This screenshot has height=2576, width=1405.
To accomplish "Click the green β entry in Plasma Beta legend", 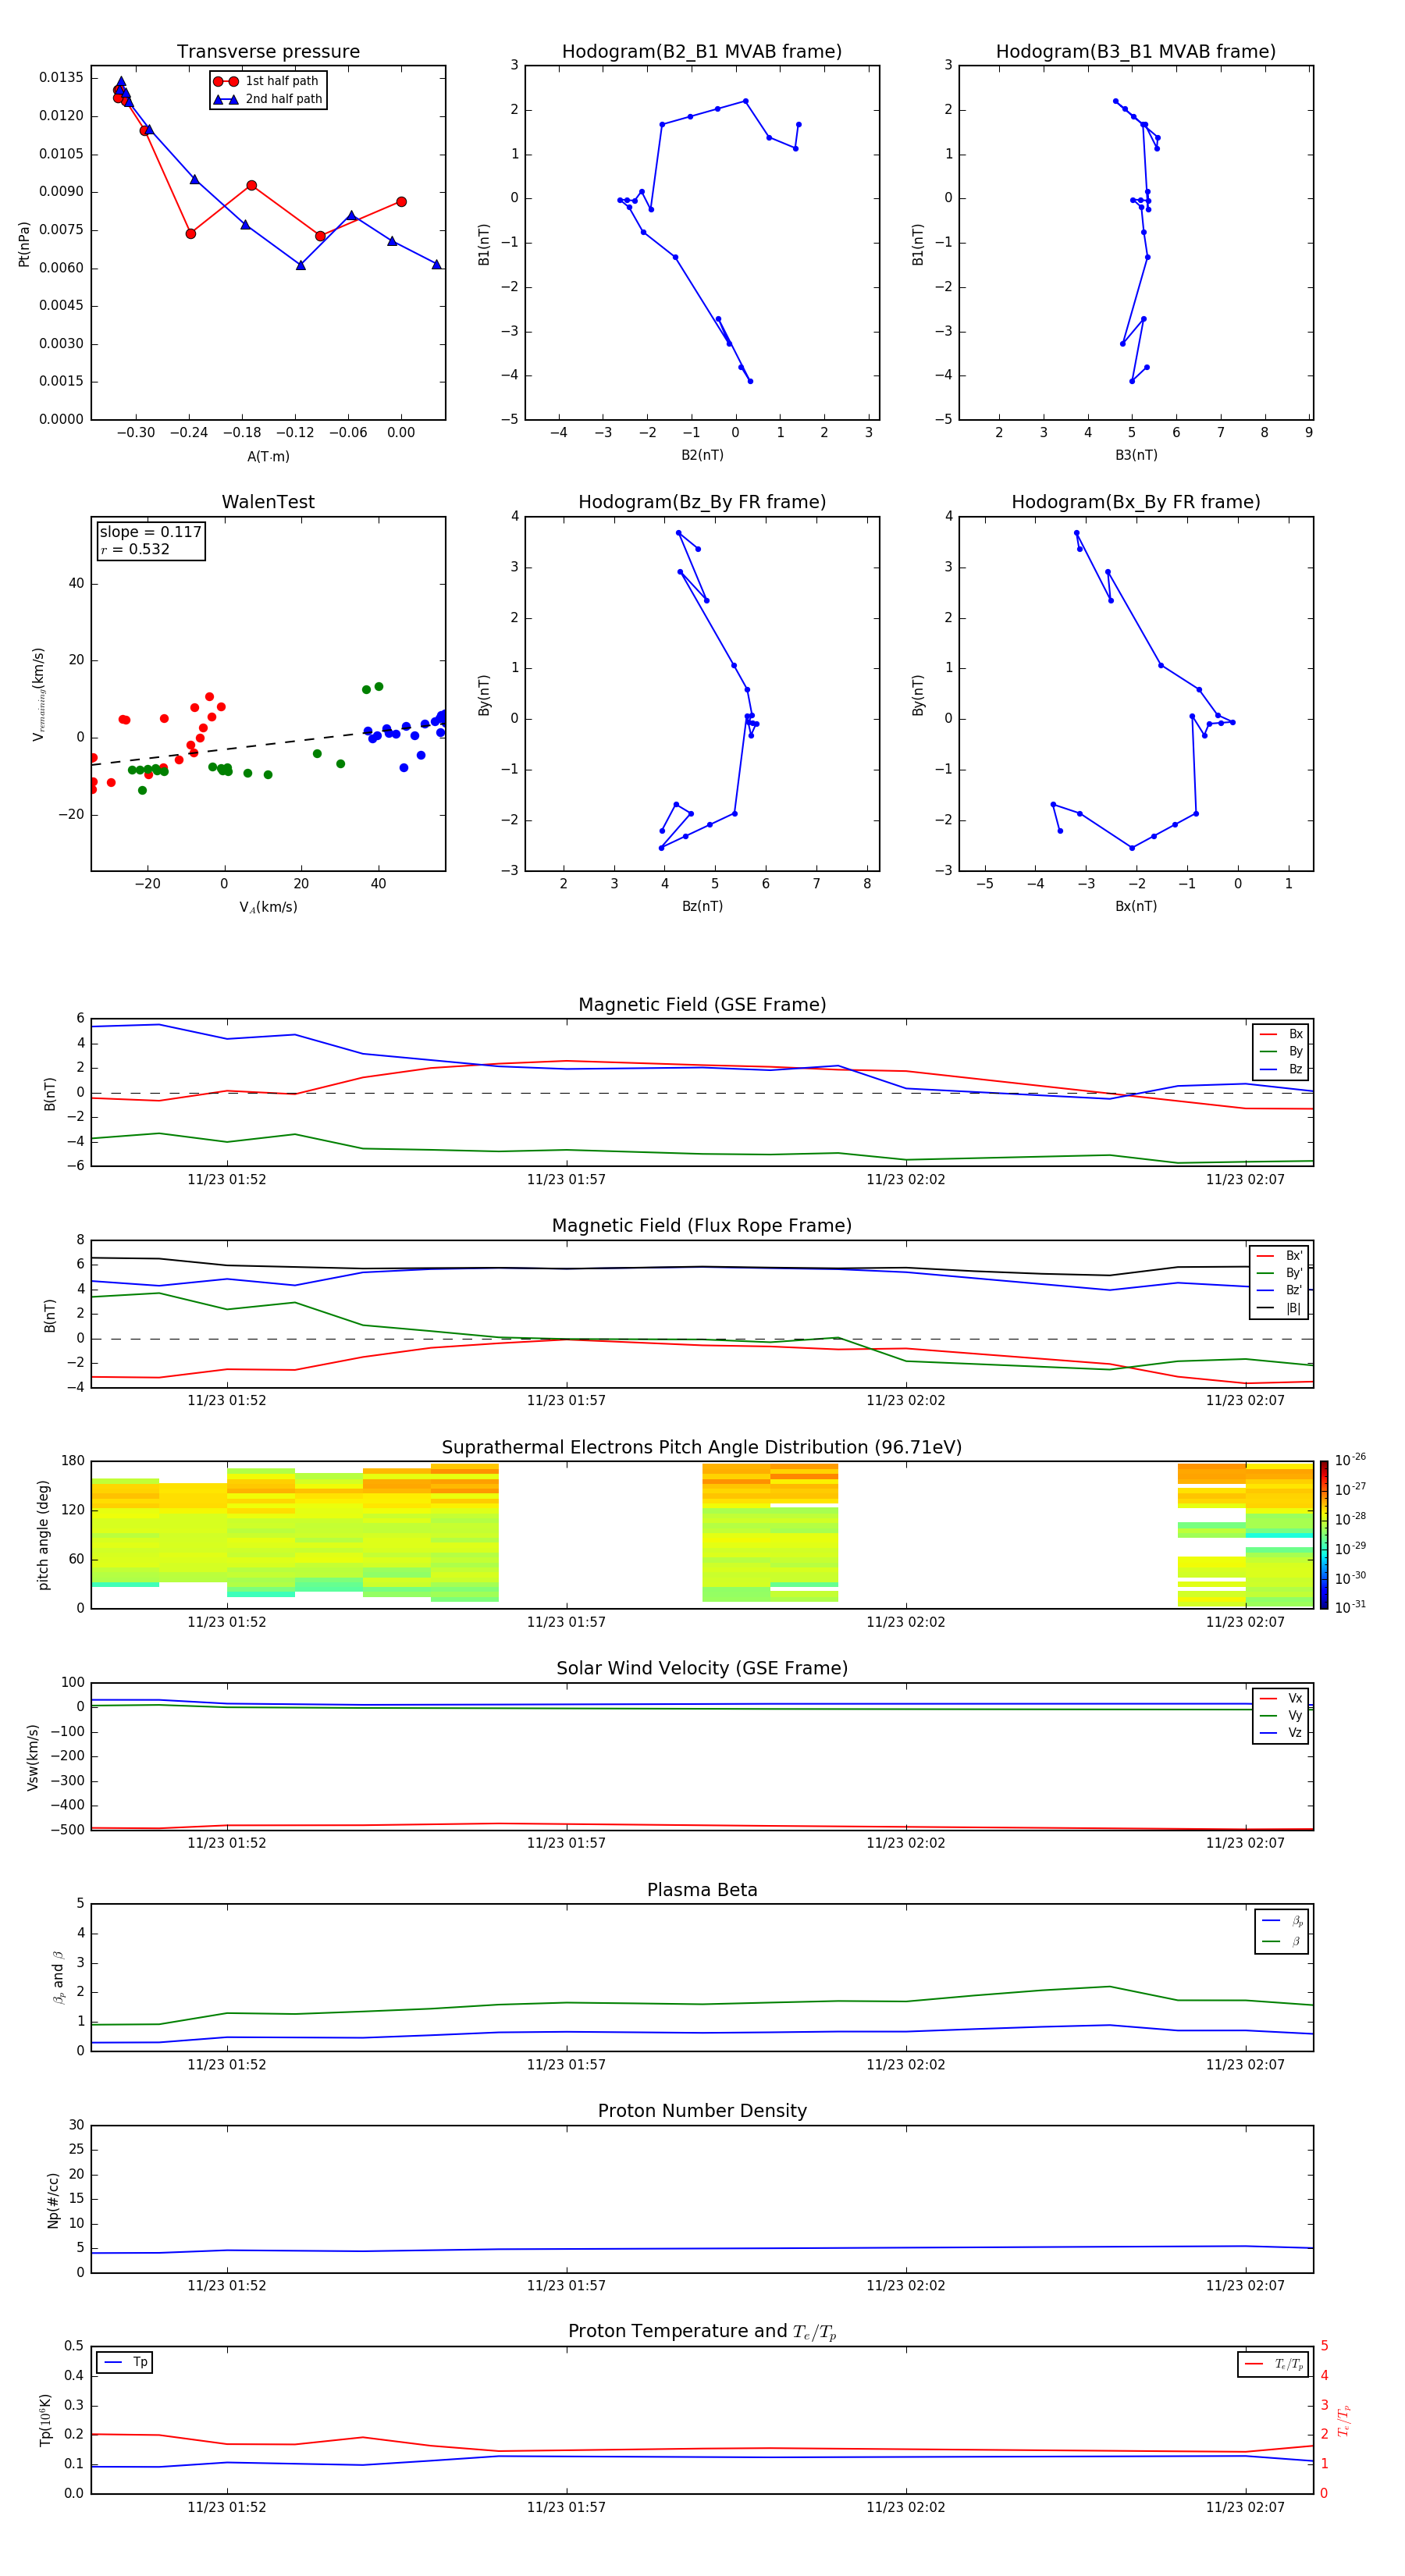I will pyautogui.click(x=1283, y=1942).
